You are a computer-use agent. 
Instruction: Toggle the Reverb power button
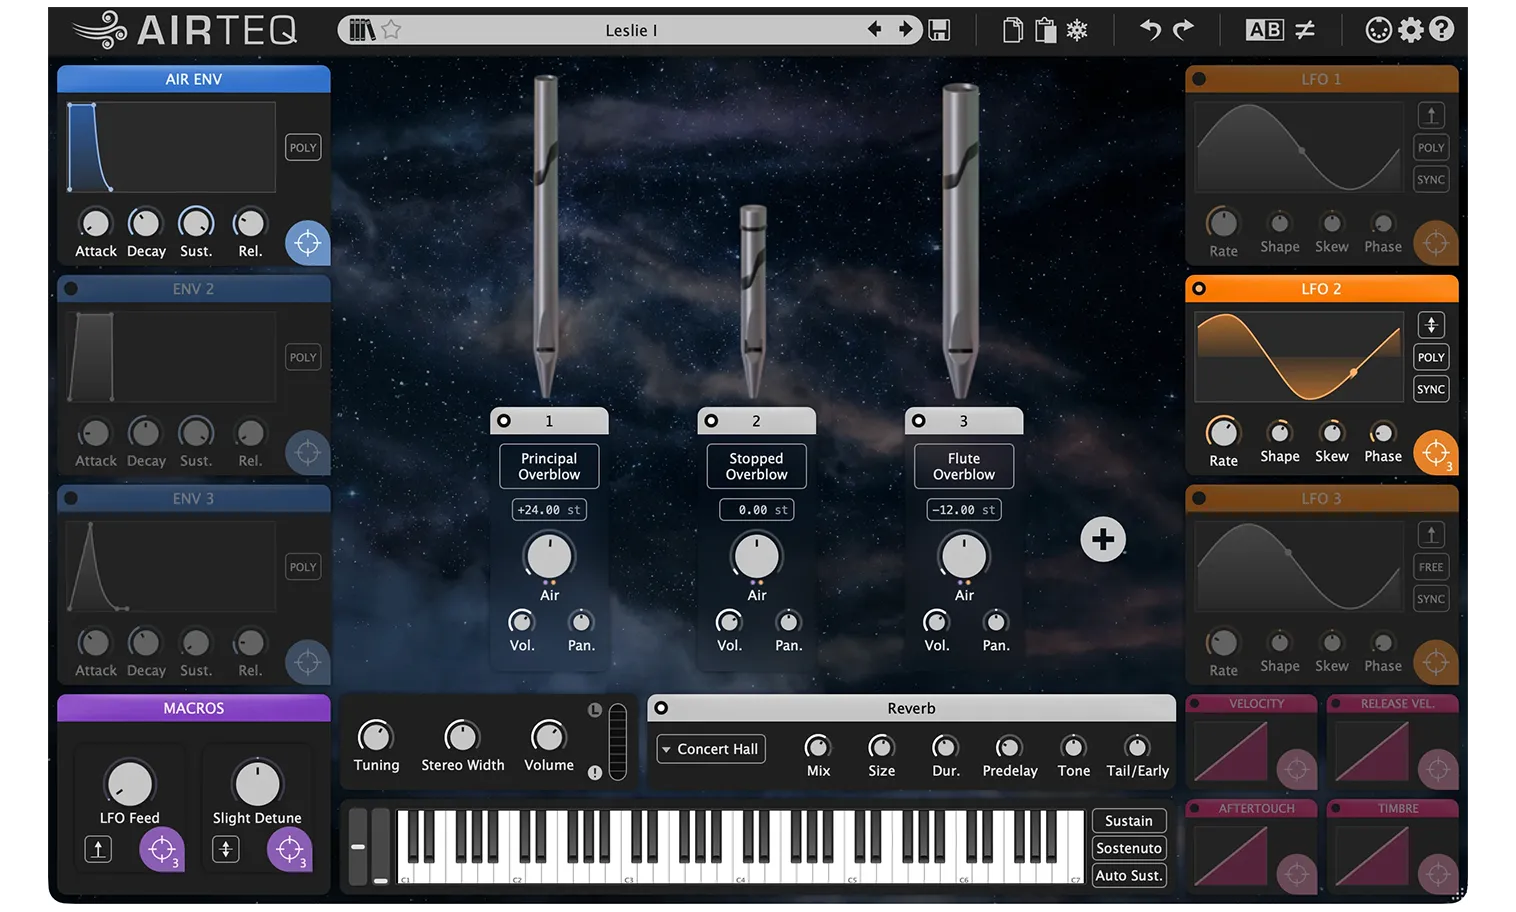click(661, 708)
